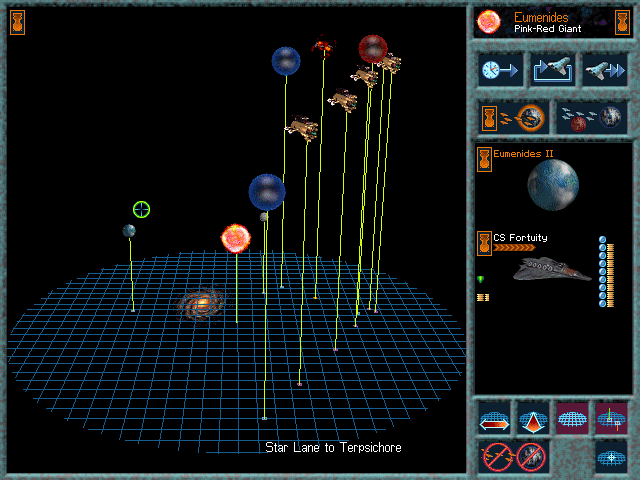The image size is (640, 480).
Task: Click the emblem next to Eumenides II
Action: pyautogui.click(x=484, y=159)
